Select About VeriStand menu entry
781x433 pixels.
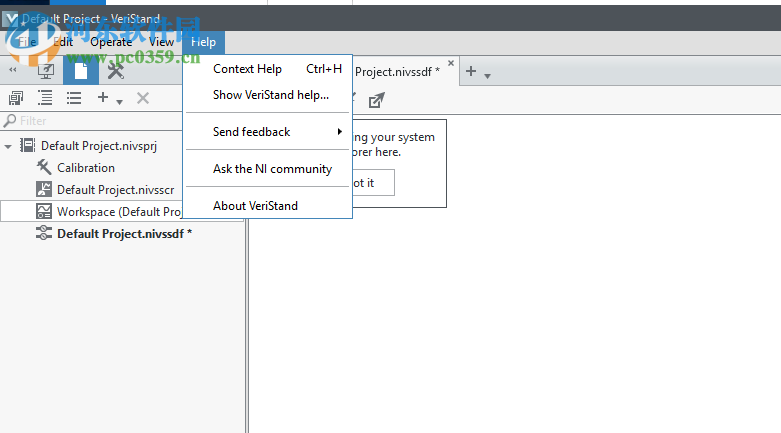(255, 206)
